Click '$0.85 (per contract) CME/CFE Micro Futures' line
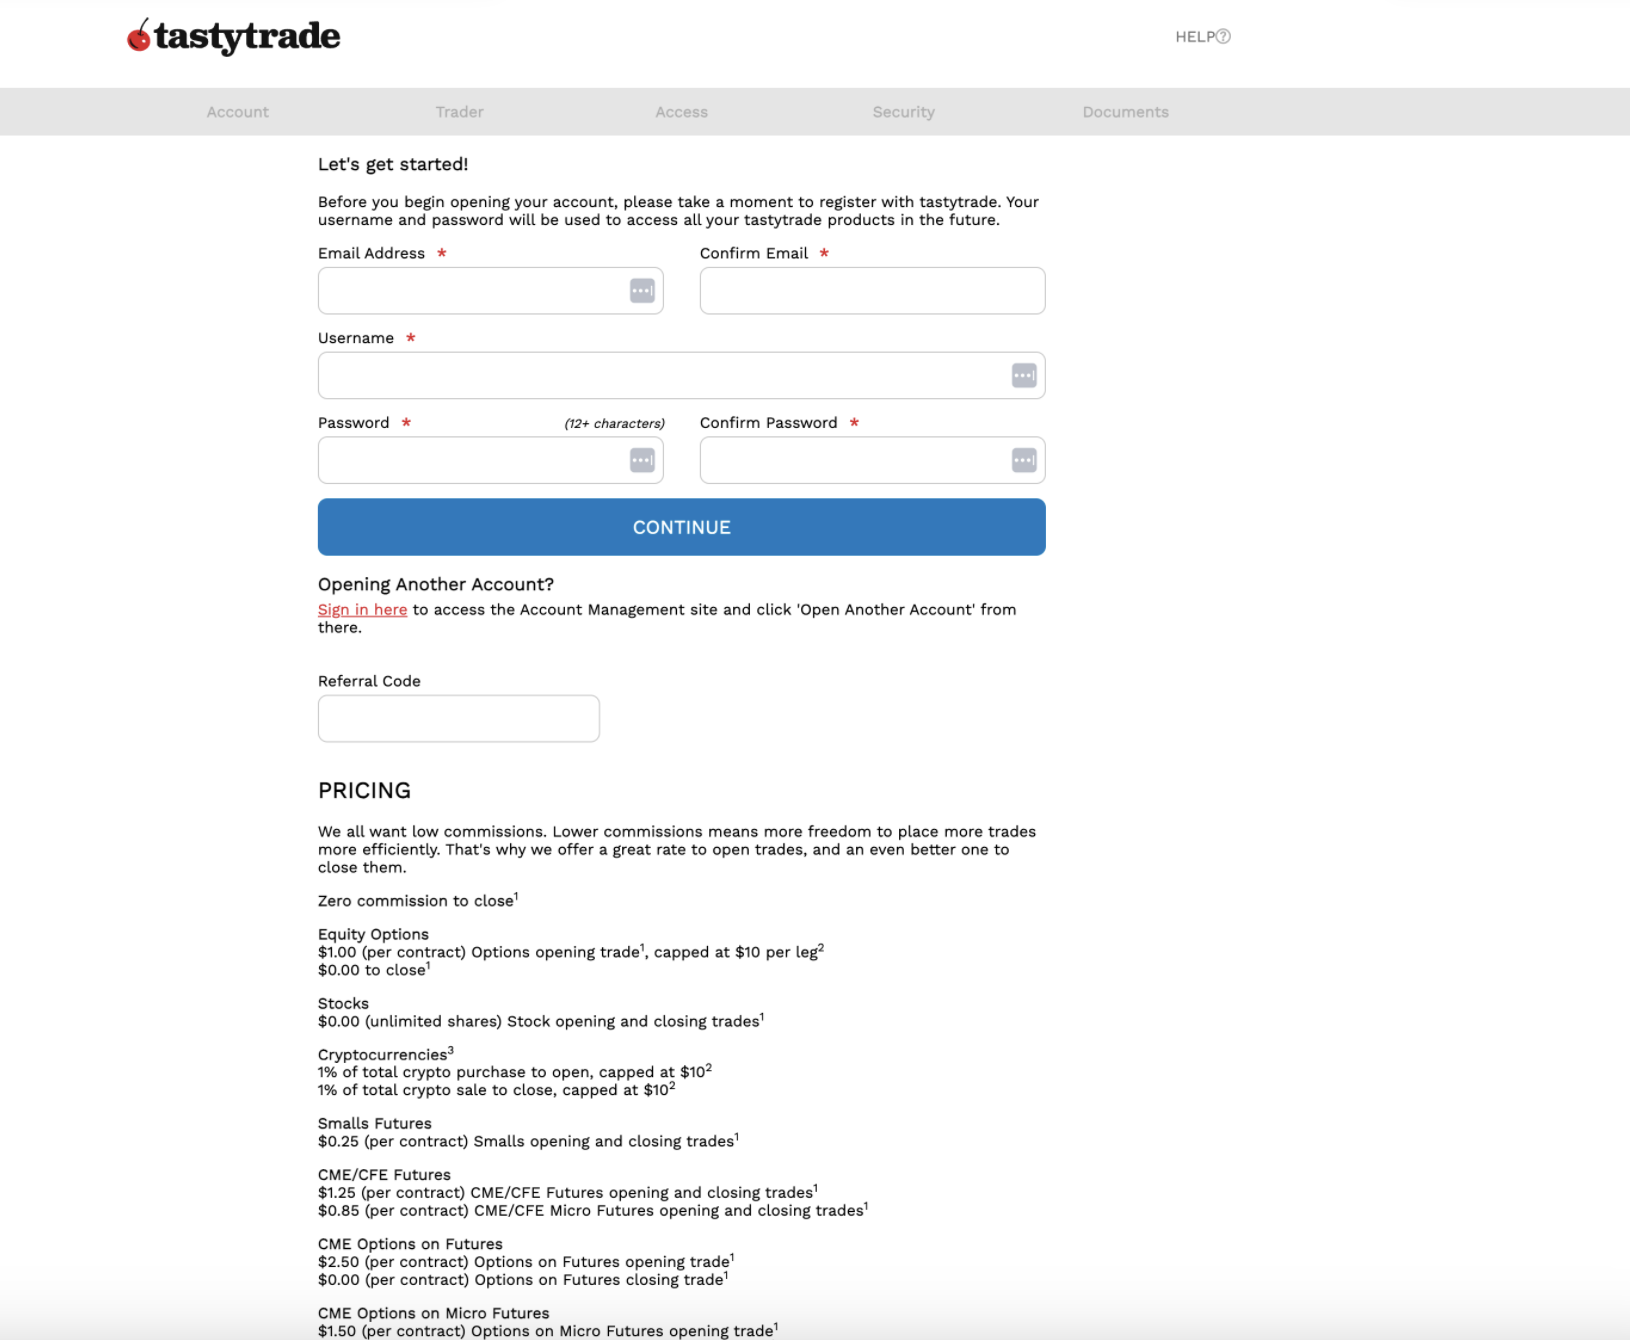 coord(593,1210)
